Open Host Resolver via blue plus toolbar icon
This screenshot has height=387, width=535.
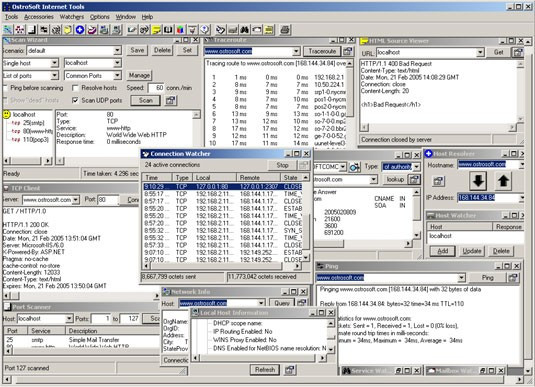pos(80,30)
